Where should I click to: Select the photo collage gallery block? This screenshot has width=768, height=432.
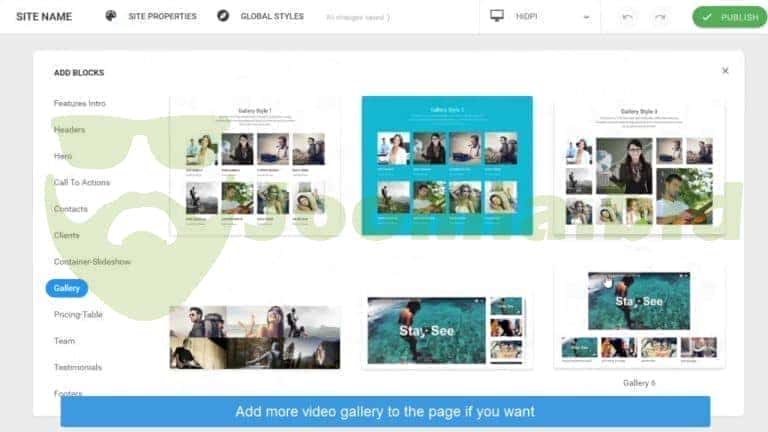pyautogui.click(x=254, y=337)
